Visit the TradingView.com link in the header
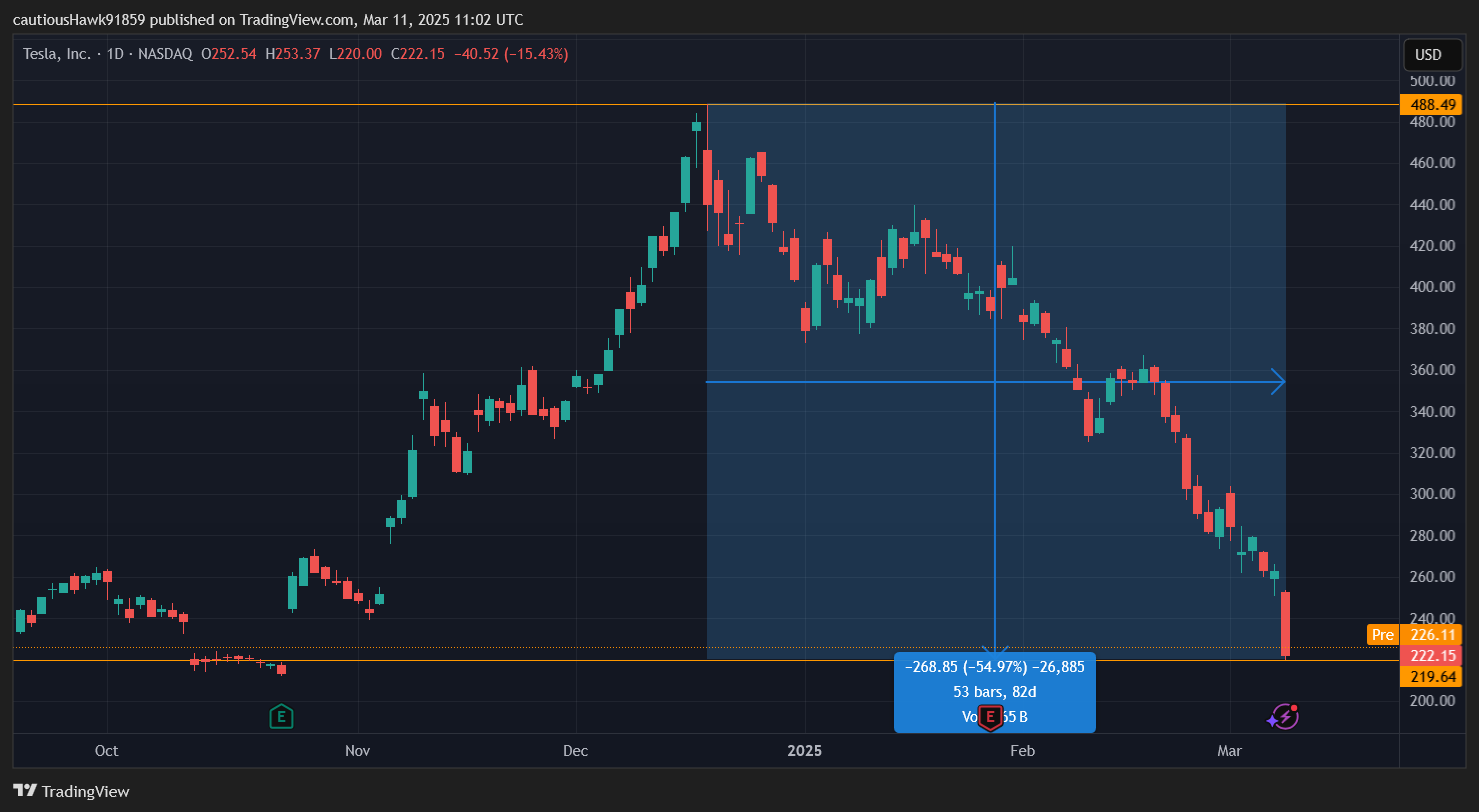Image resolution: width=1479 pixels, height=812 pixels. tap(295, 19)
